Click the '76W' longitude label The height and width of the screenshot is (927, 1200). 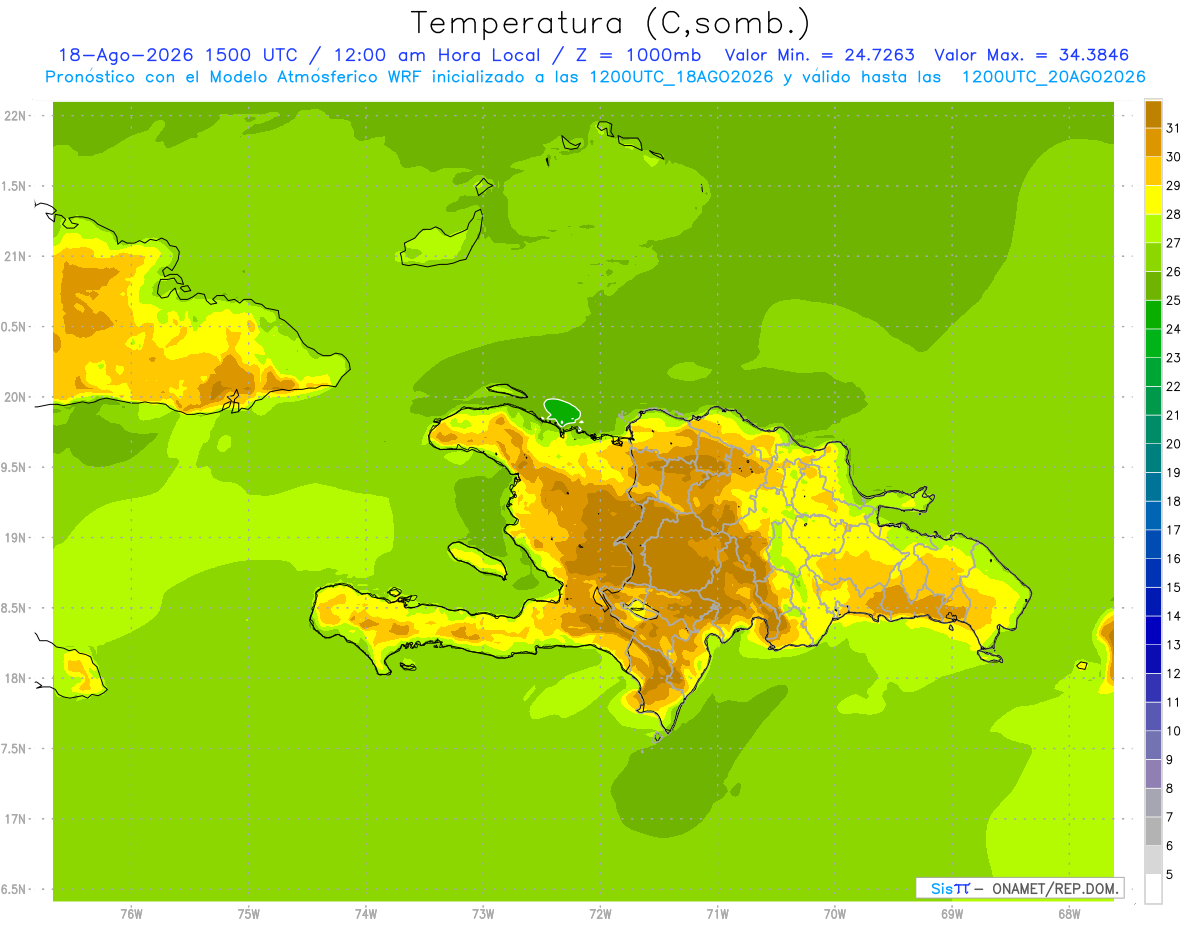pyautogui.click(x=131, y=914)
